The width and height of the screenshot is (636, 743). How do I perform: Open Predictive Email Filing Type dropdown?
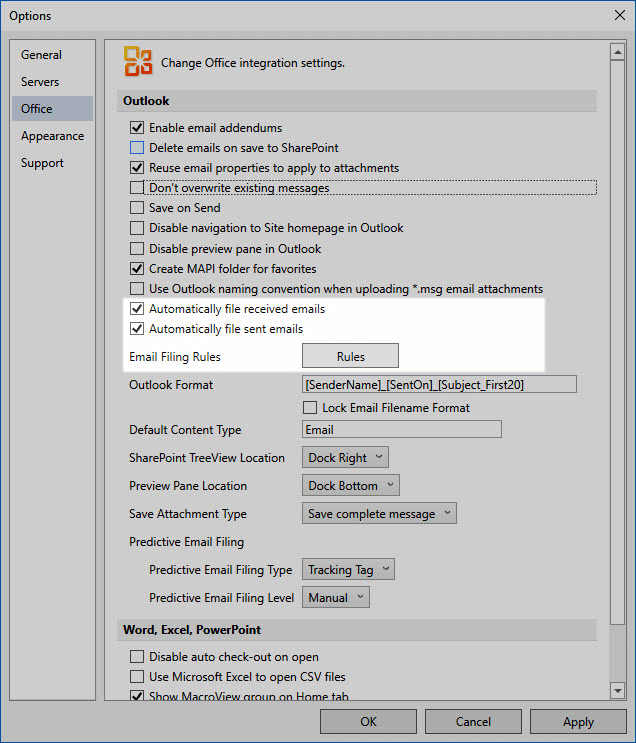(348, 569)
